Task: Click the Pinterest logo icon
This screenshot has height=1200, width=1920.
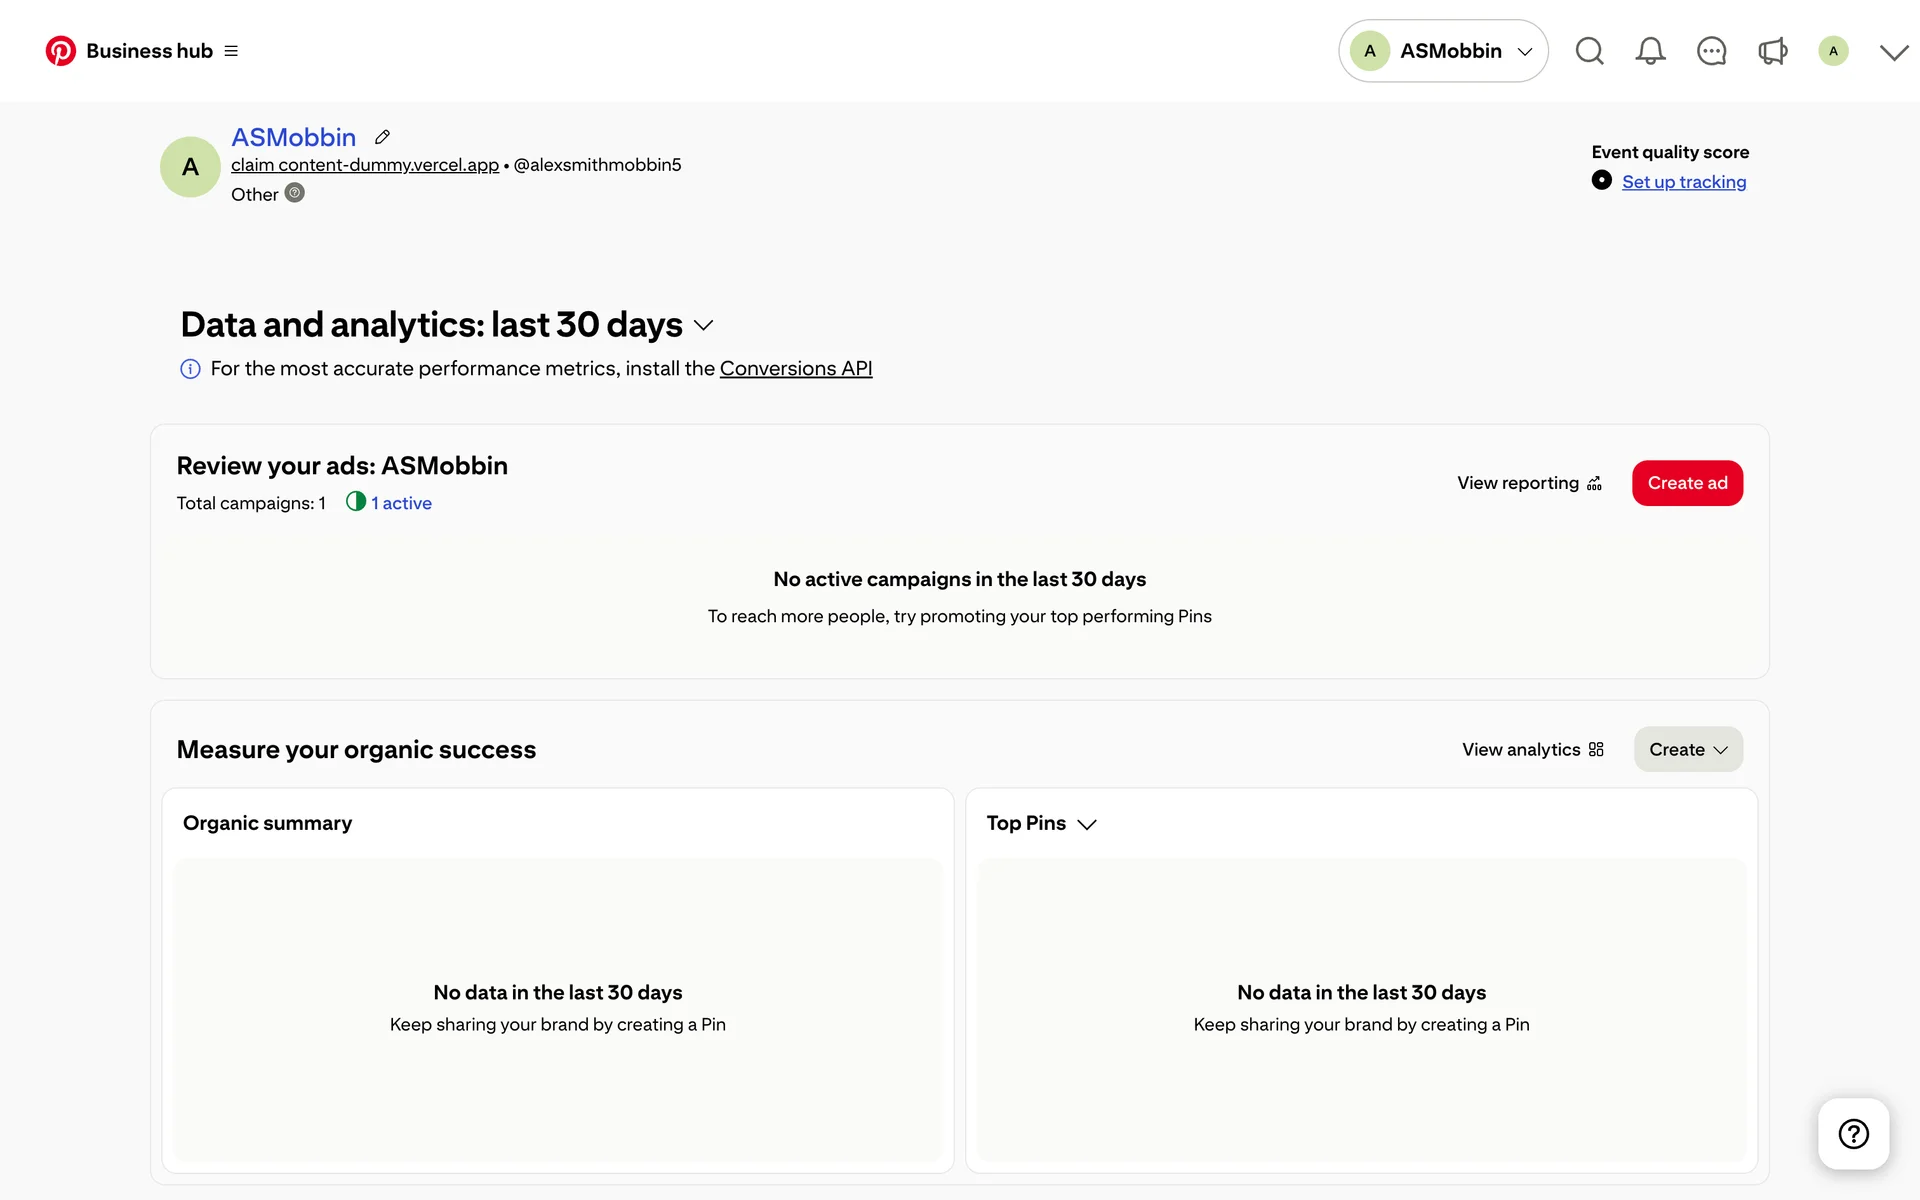Action: tap(60, 51)
